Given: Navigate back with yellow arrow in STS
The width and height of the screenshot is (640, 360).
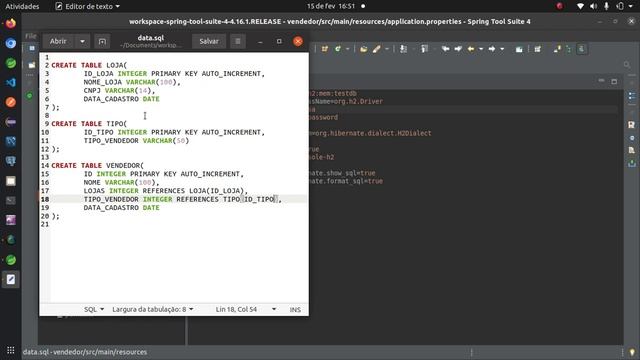Looking at the screenshot, I should click(x=471, y=49).
